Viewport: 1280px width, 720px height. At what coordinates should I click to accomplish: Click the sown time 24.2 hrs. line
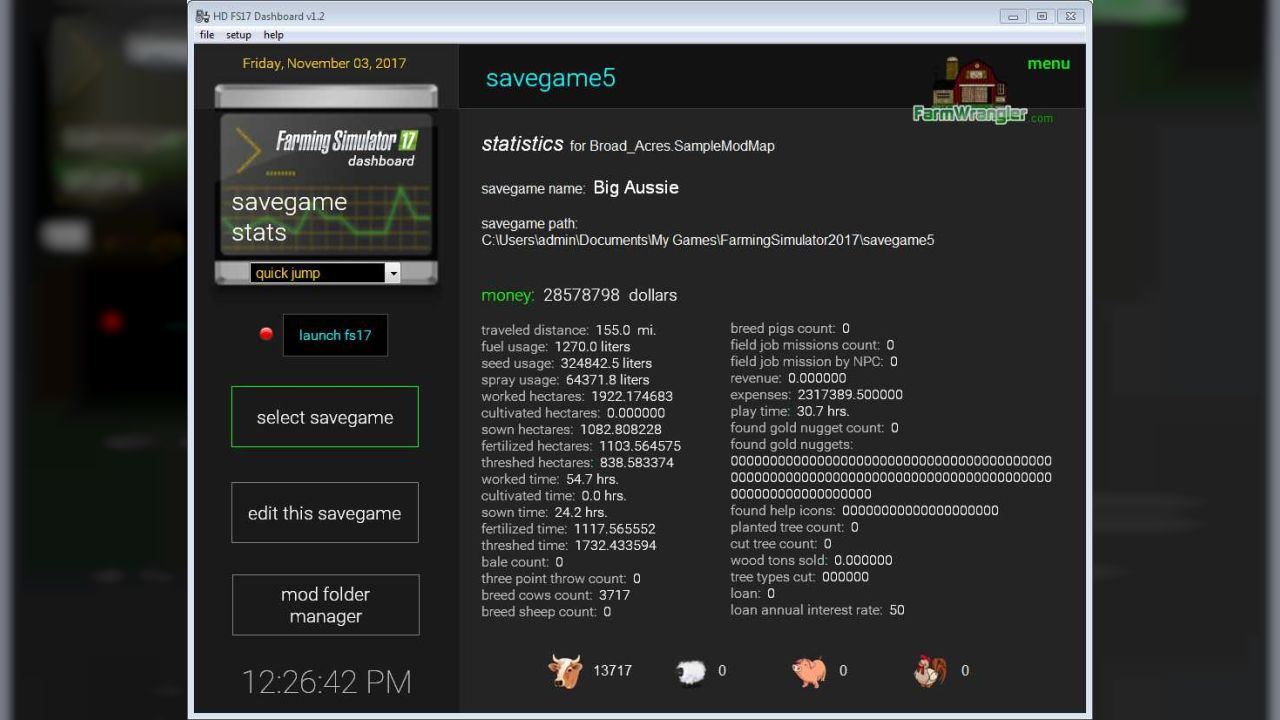pyautogui.click(x=544, y=512)
